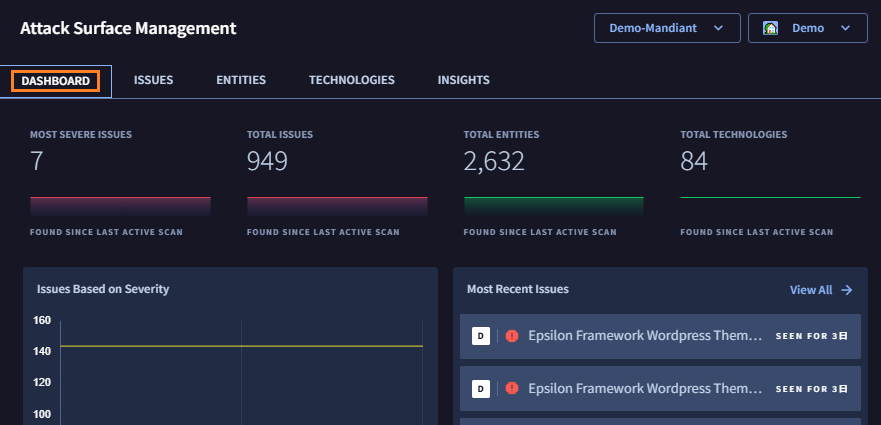Open the second Epsilon Framework Wordpress issue
881x425 pixels.
[x=645, y=388]
